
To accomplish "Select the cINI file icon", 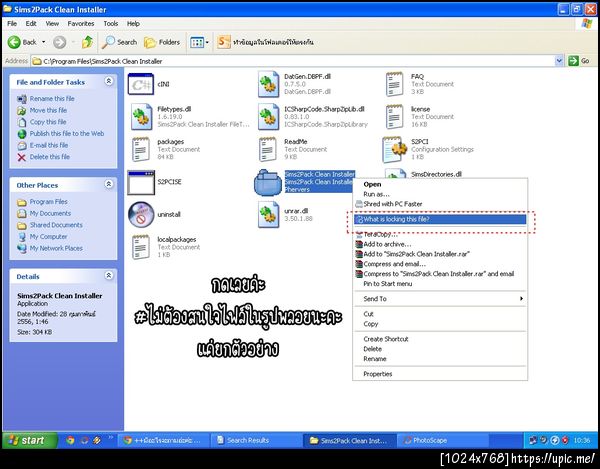I will click(x=141, y=84).
